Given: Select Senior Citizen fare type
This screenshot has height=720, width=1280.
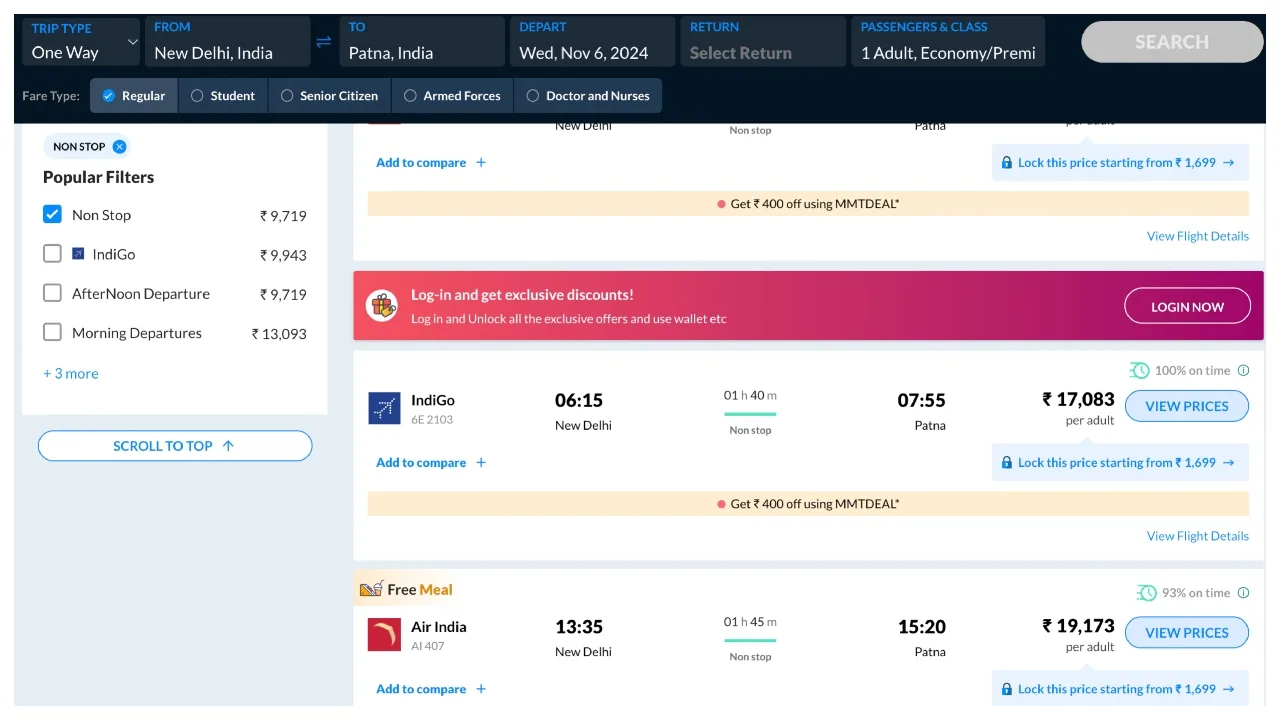Looking at the screenshot, I should [330, 96].
